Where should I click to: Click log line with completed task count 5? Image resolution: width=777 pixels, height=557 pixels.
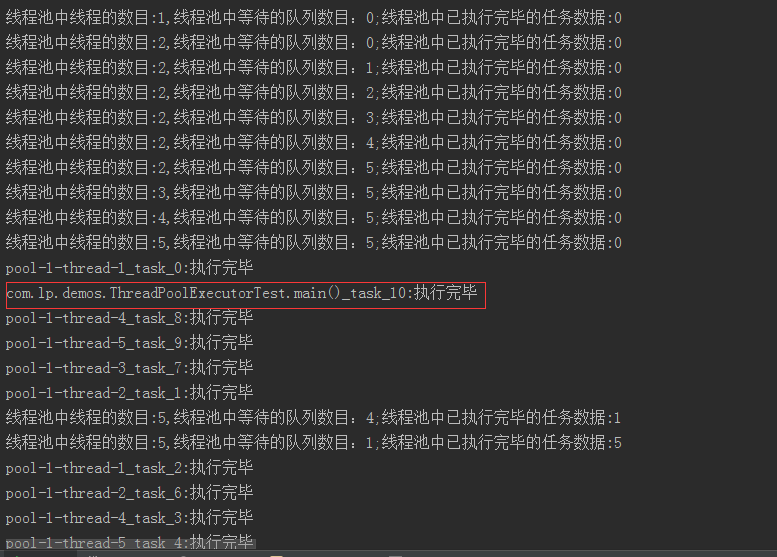[314, 443]
